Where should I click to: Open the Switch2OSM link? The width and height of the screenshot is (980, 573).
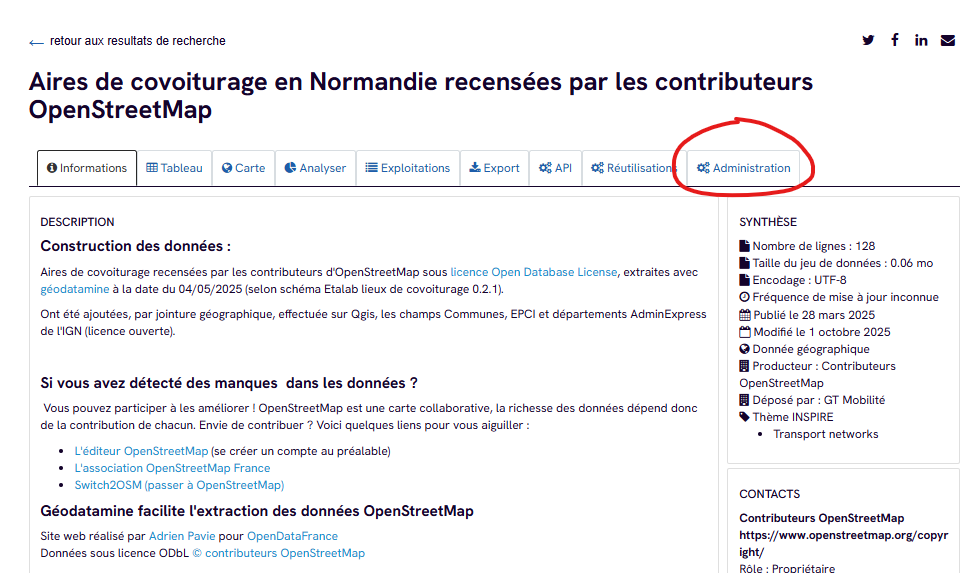pyautogui.click(x=179, y=485)
